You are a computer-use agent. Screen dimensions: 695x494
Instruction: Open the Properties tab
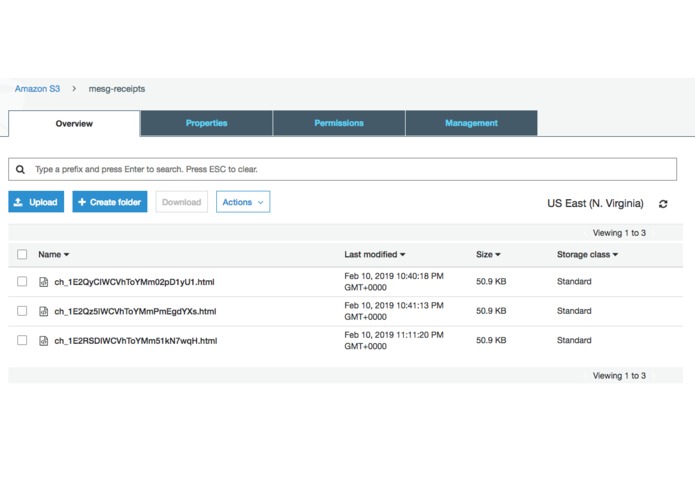[x=207, y=123]
